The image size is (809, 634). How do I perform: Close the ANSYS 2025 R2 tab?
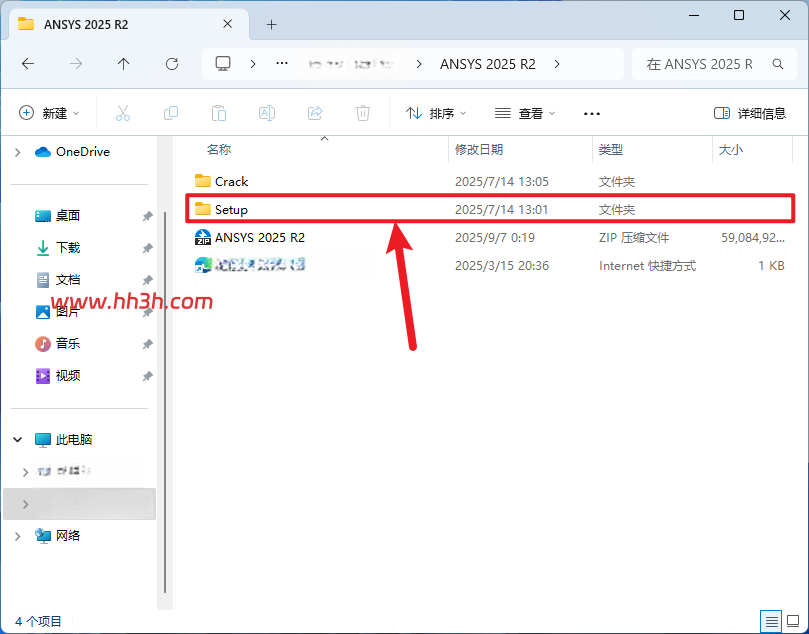(x=228, y=24)
